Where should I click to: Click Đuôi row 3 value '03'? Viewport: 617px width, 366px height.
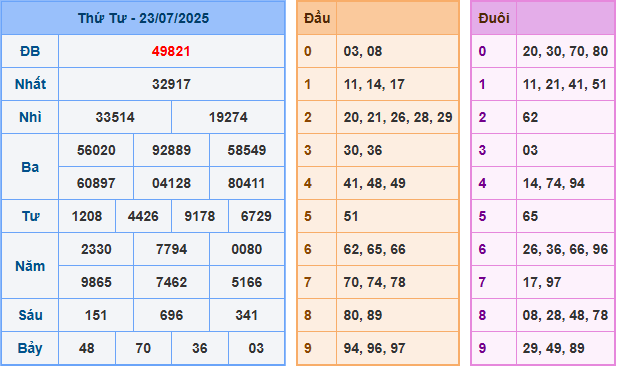pos(530,150)
